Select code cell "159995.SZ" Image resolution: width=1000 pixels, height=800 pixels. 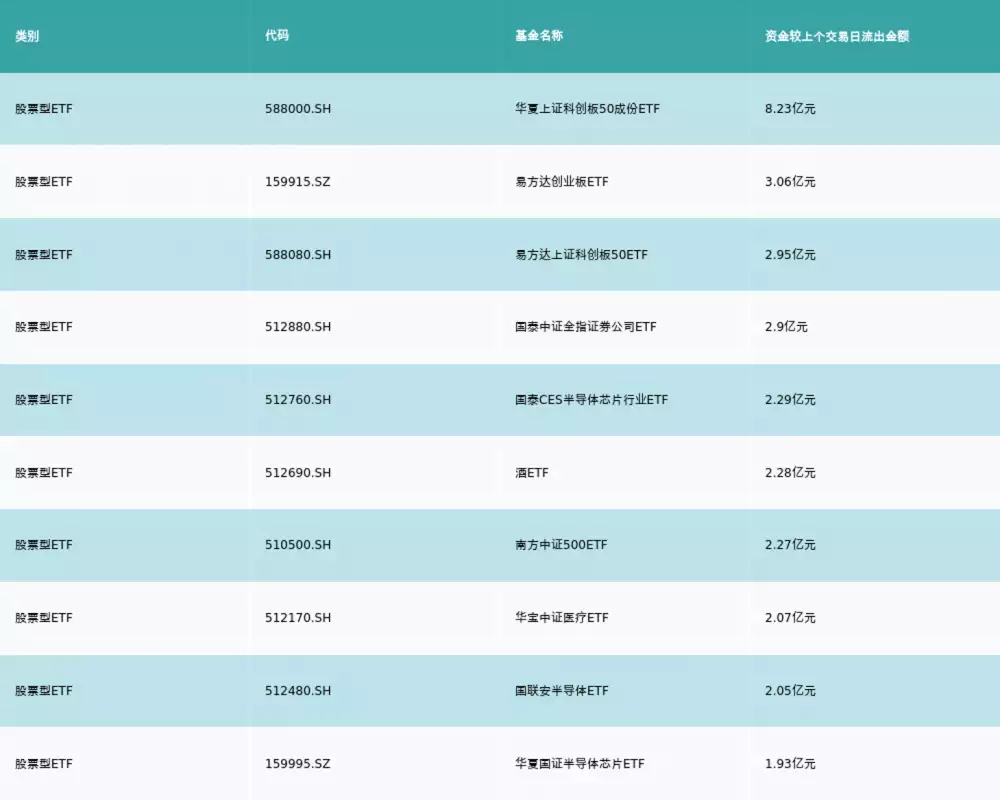[298, 764]
